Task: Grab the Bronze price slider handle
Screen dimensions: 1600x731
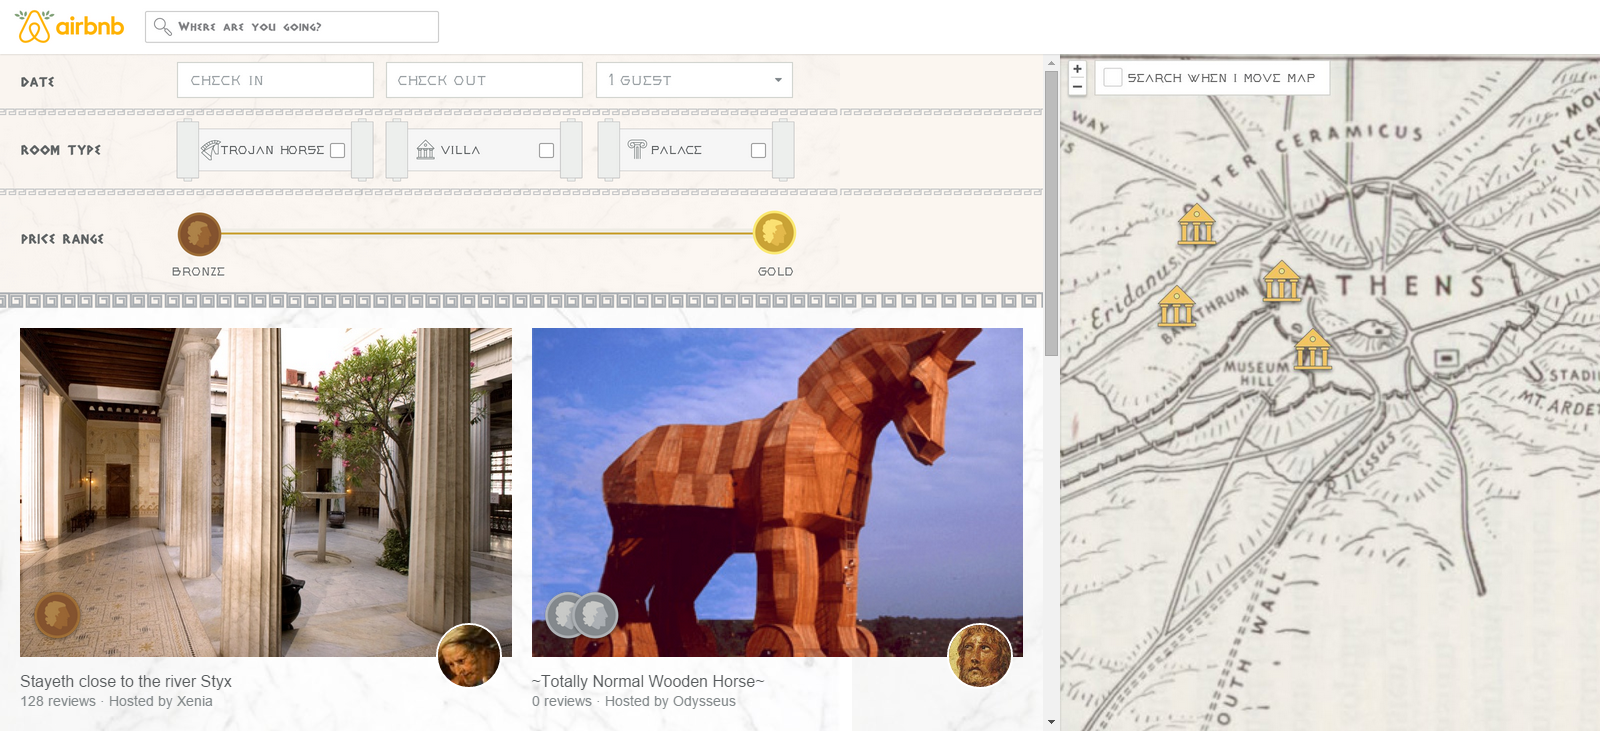Action: pos(199,234)
